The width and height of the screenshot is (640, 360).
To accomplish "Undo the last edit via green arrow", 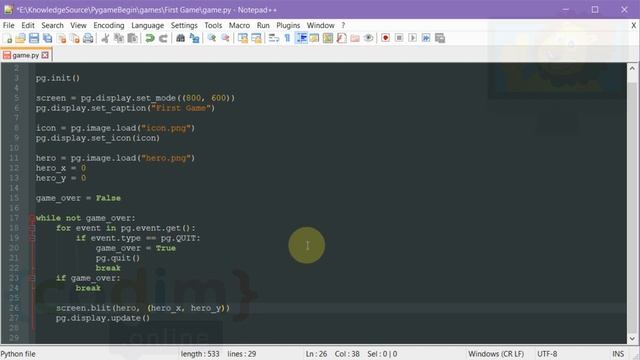I will tap(150, 38).
